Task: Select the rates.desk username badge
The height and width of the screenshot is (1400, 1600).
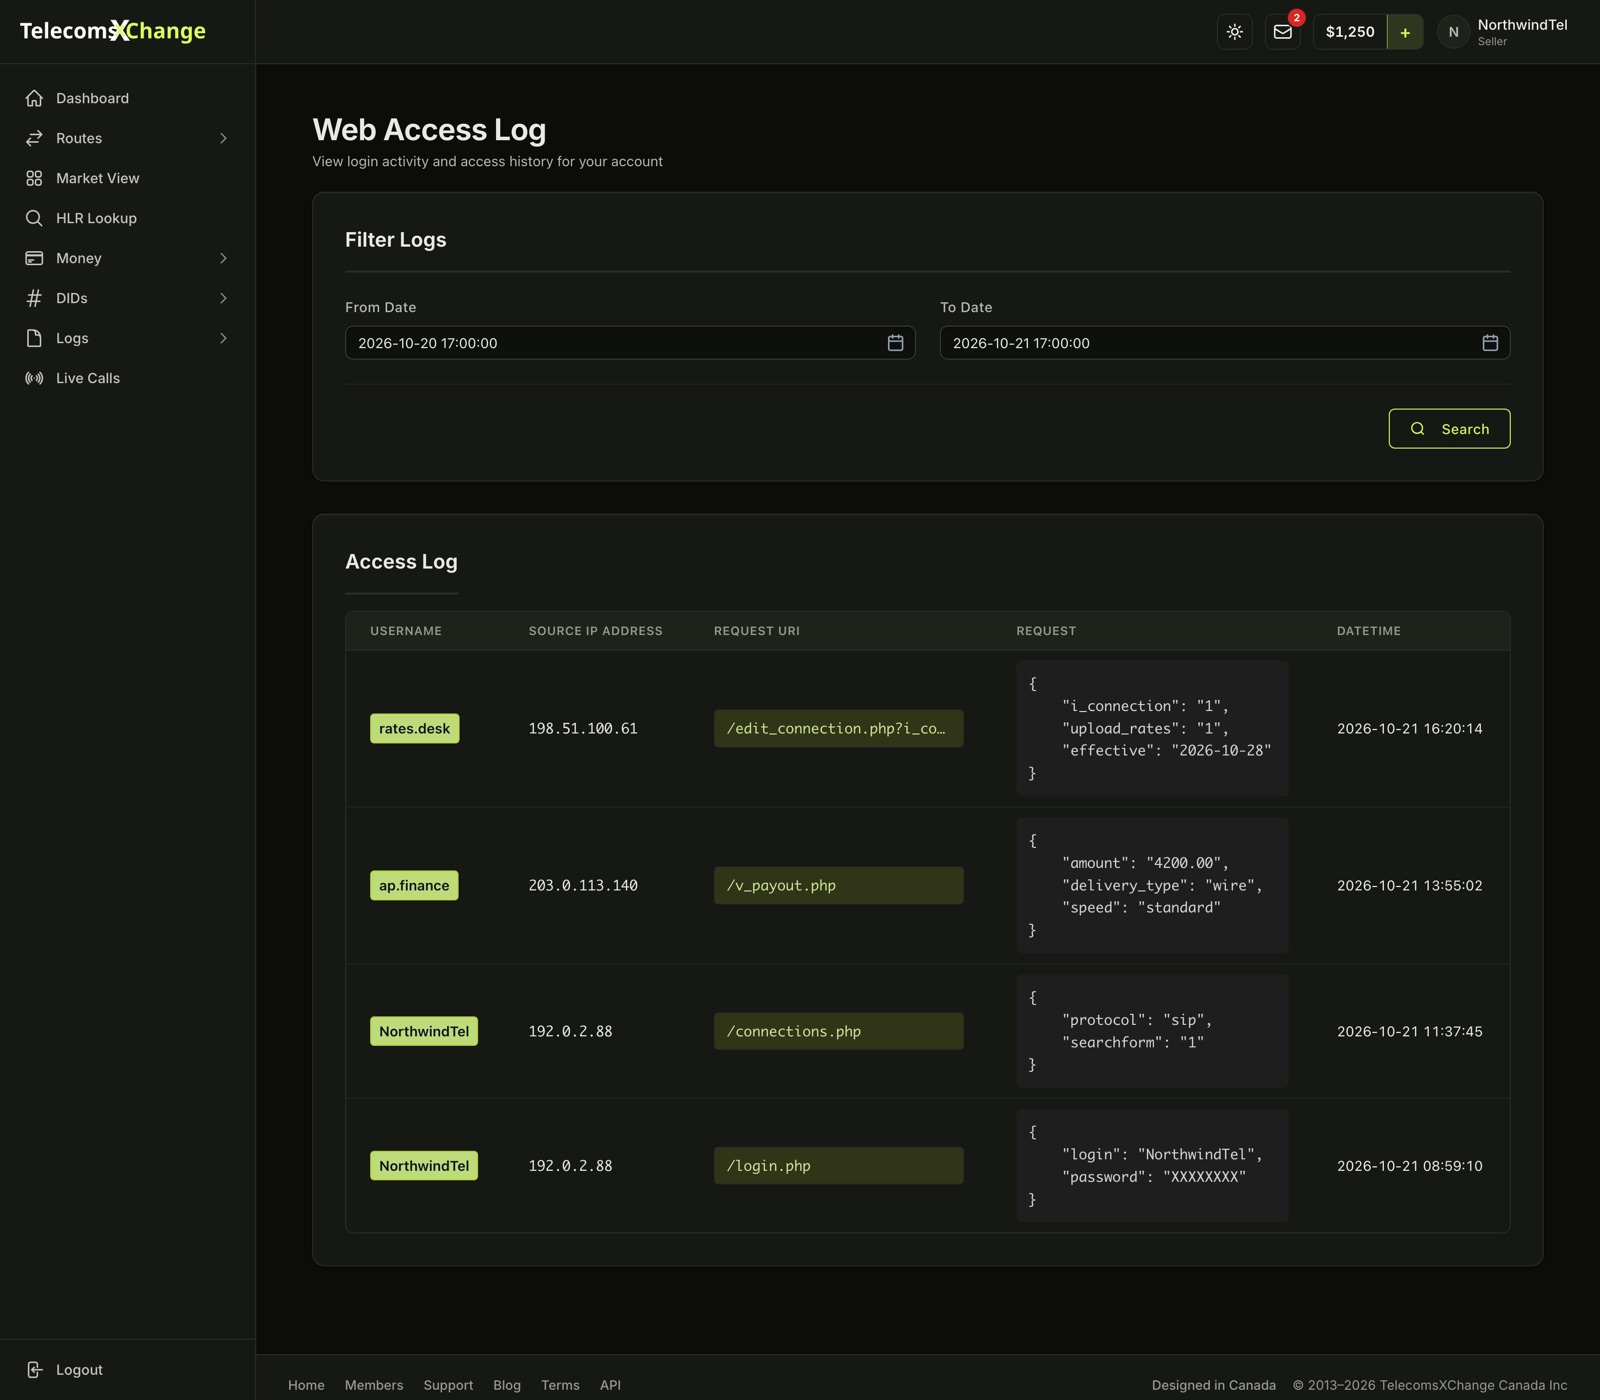Action: [x=414, y=728]
